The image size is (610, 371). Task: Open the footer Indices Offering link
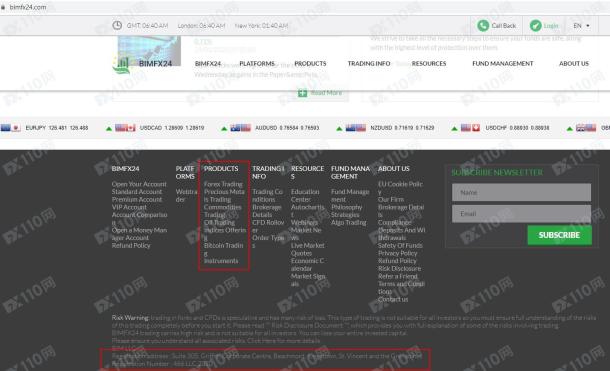tap(225, 234)
